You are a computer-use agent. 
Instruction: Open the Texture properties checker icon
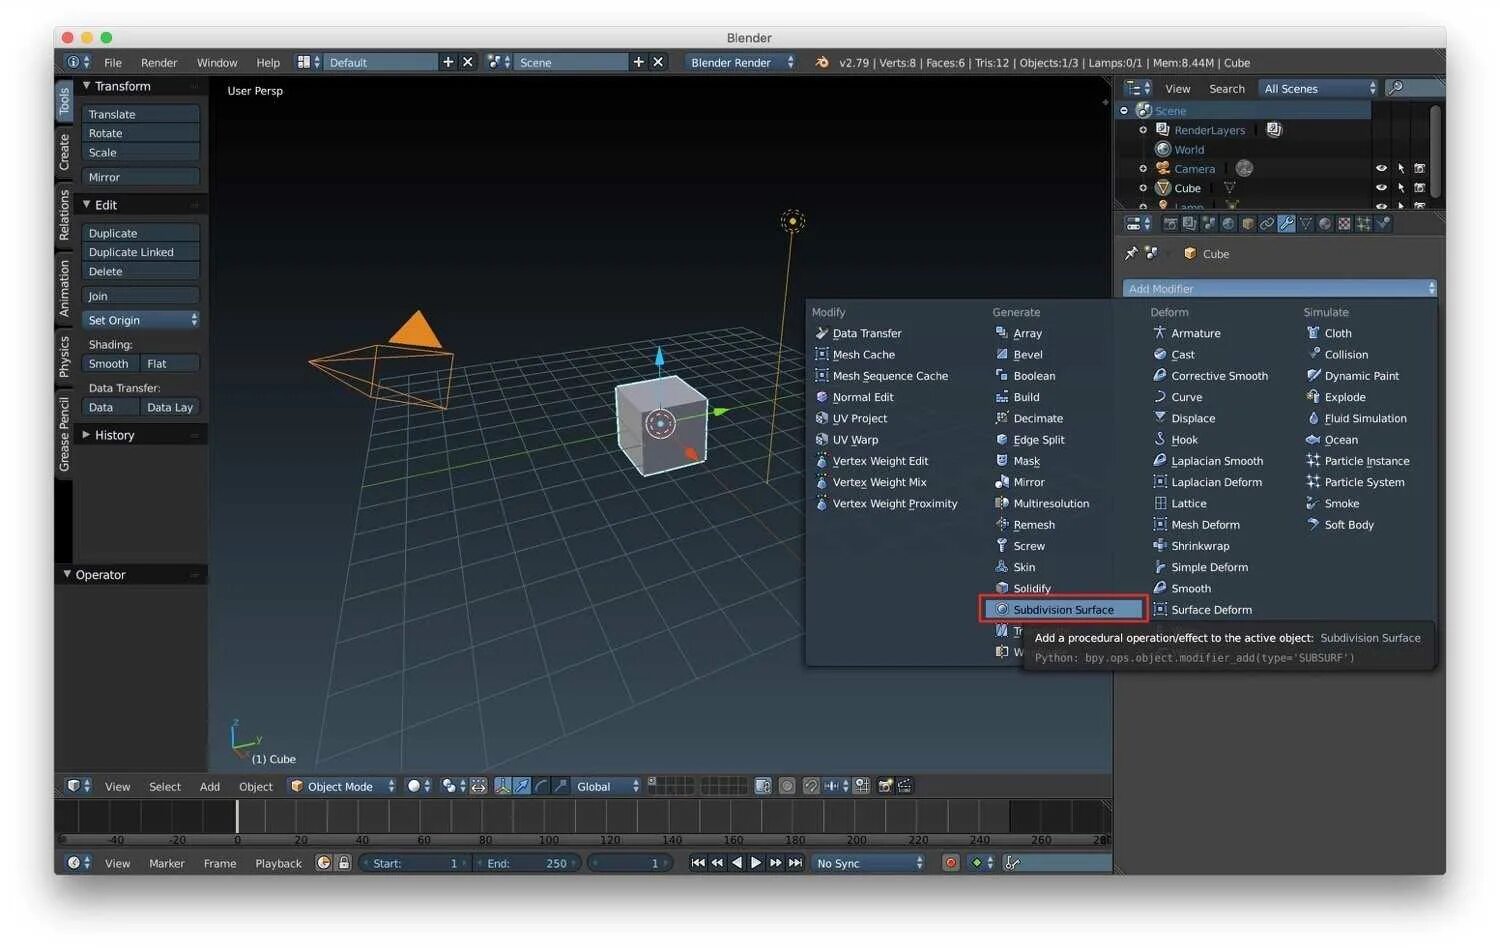[1344, 224]
